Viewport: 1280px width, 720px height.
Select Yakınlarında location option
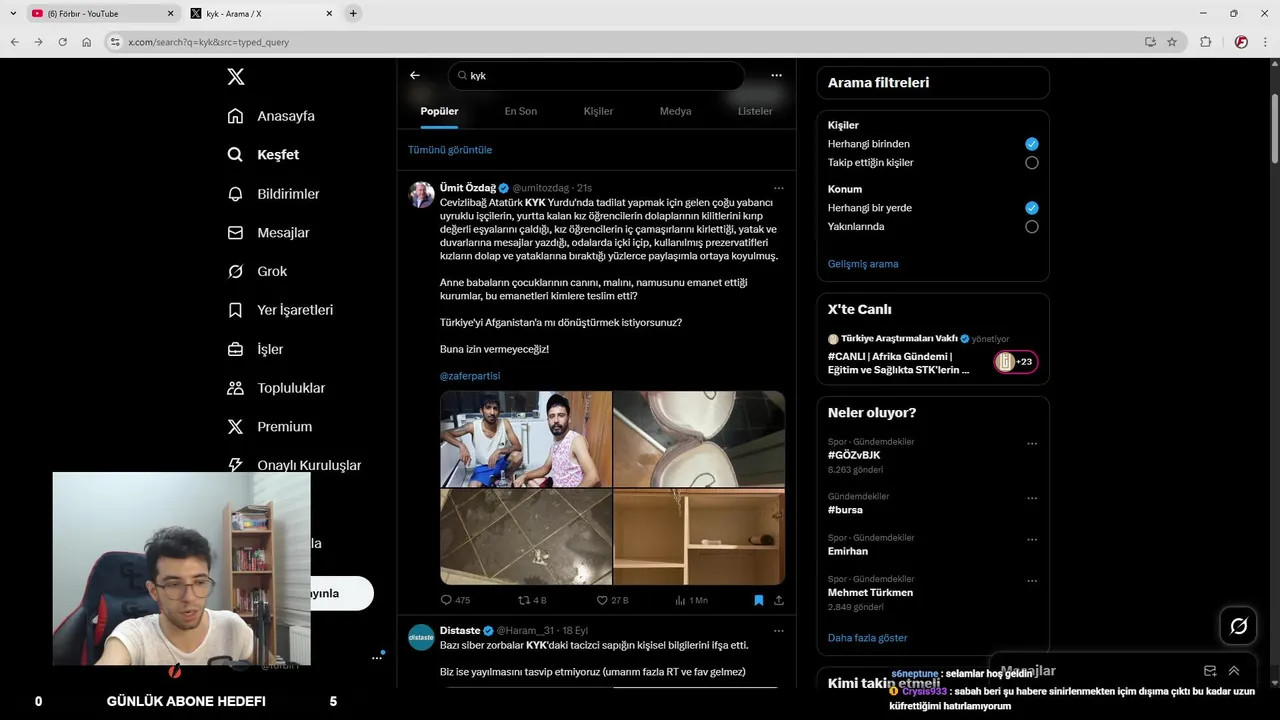pos(1032,227)
